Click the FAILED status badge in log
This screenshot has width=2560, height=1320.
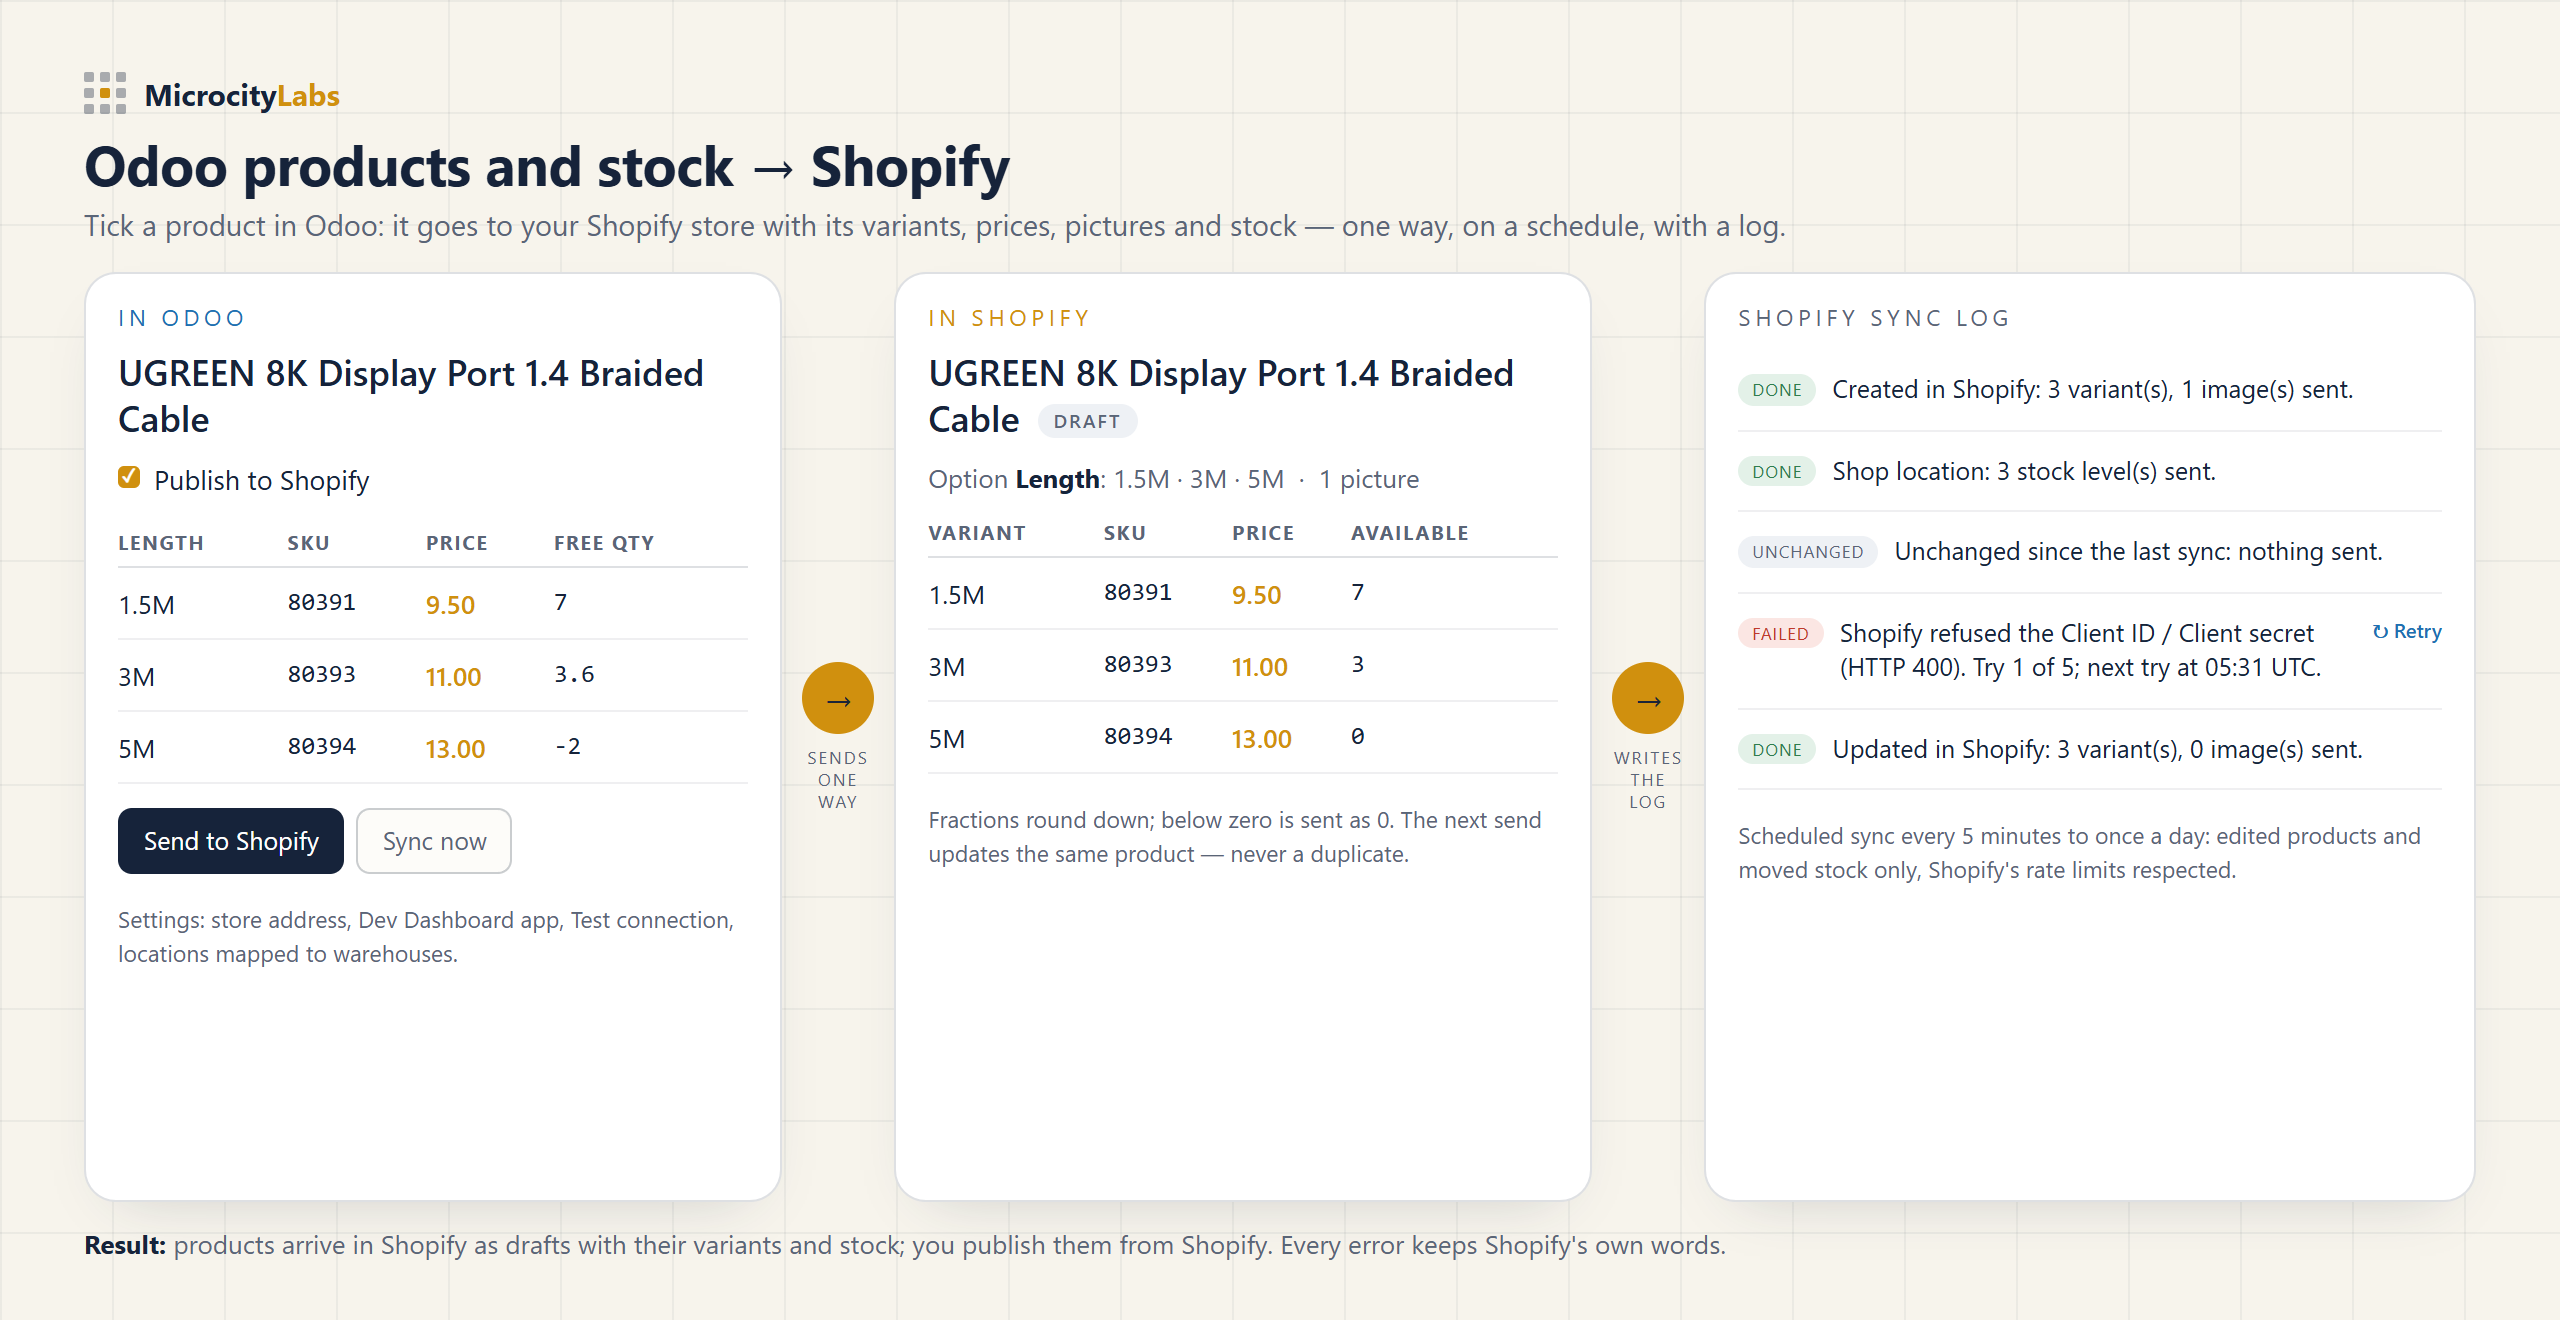(1780, 633)
